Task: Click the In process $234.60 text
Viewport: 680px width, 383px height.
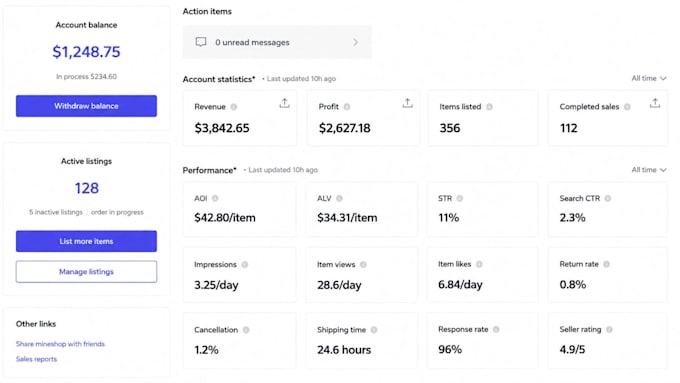Action: pyautogui.click(x=86, y=76)
